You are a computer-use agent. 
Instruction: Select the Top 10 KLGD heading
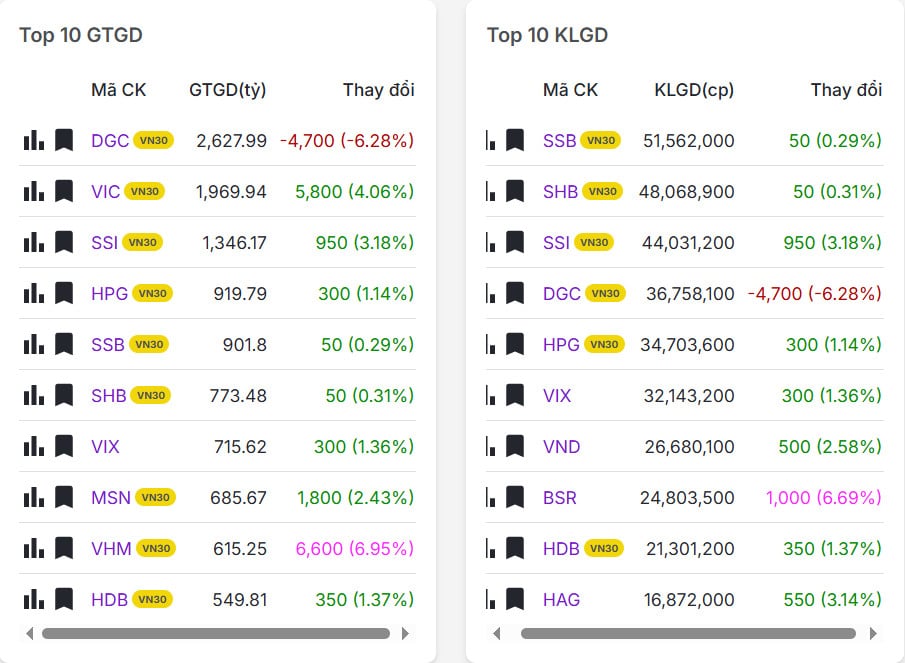pos(548,35)
